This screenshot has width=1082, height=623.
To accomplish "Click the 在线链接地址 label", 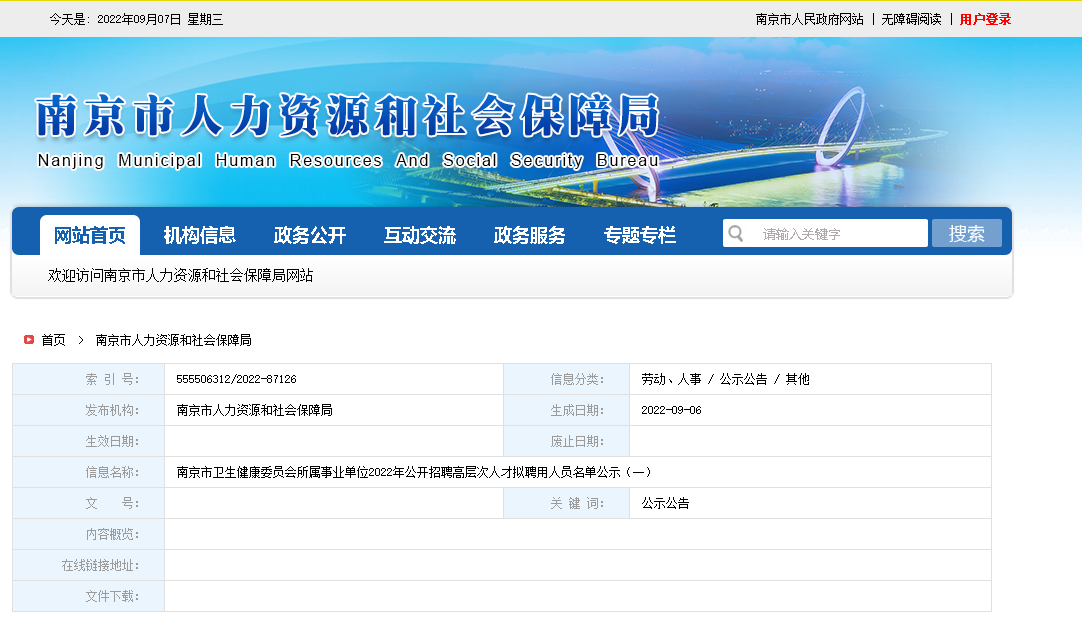I will [100, 566].
